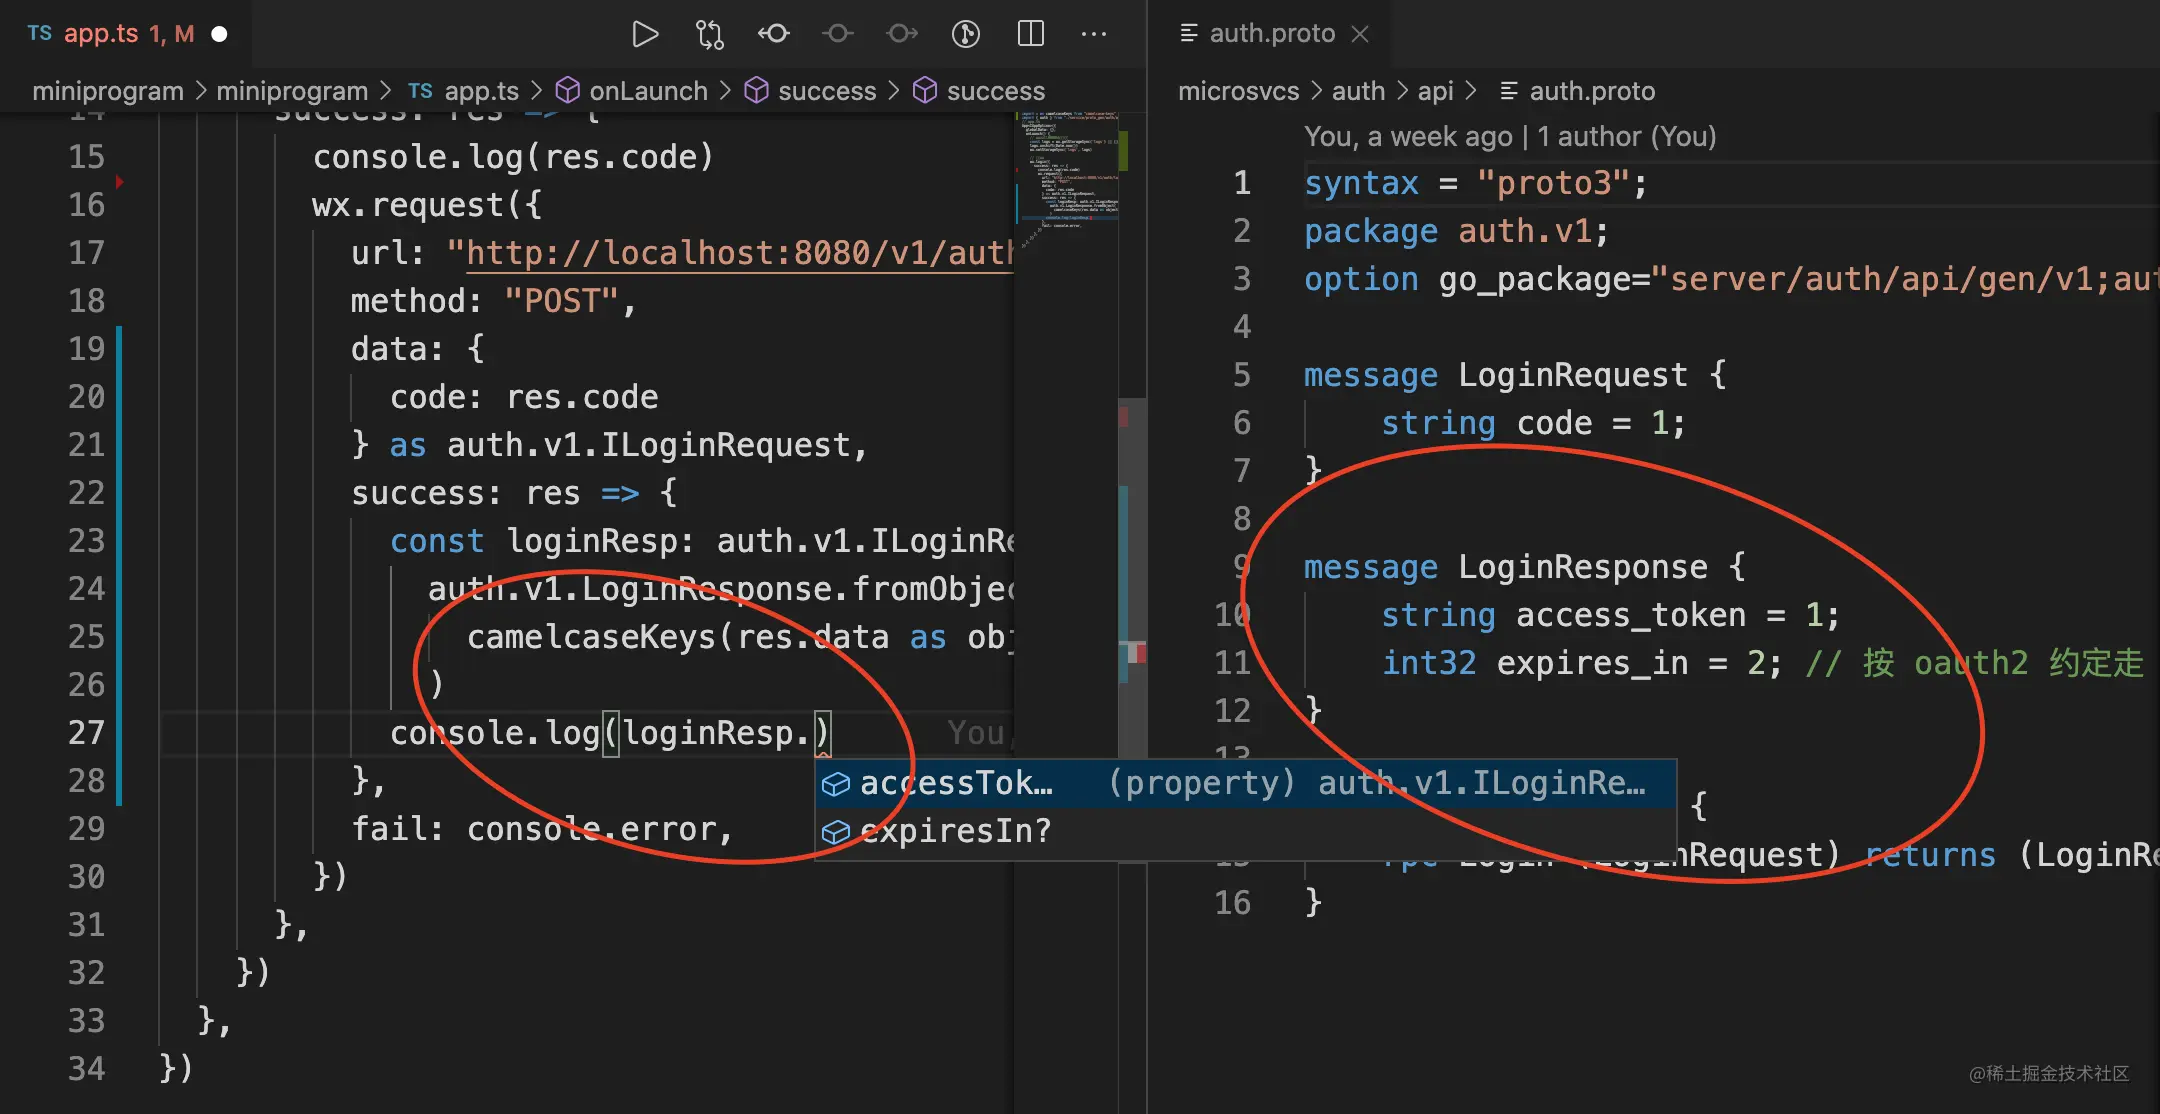Open the more actions ellipsis menu
2160x1114 pixels.
(1094, 34)
